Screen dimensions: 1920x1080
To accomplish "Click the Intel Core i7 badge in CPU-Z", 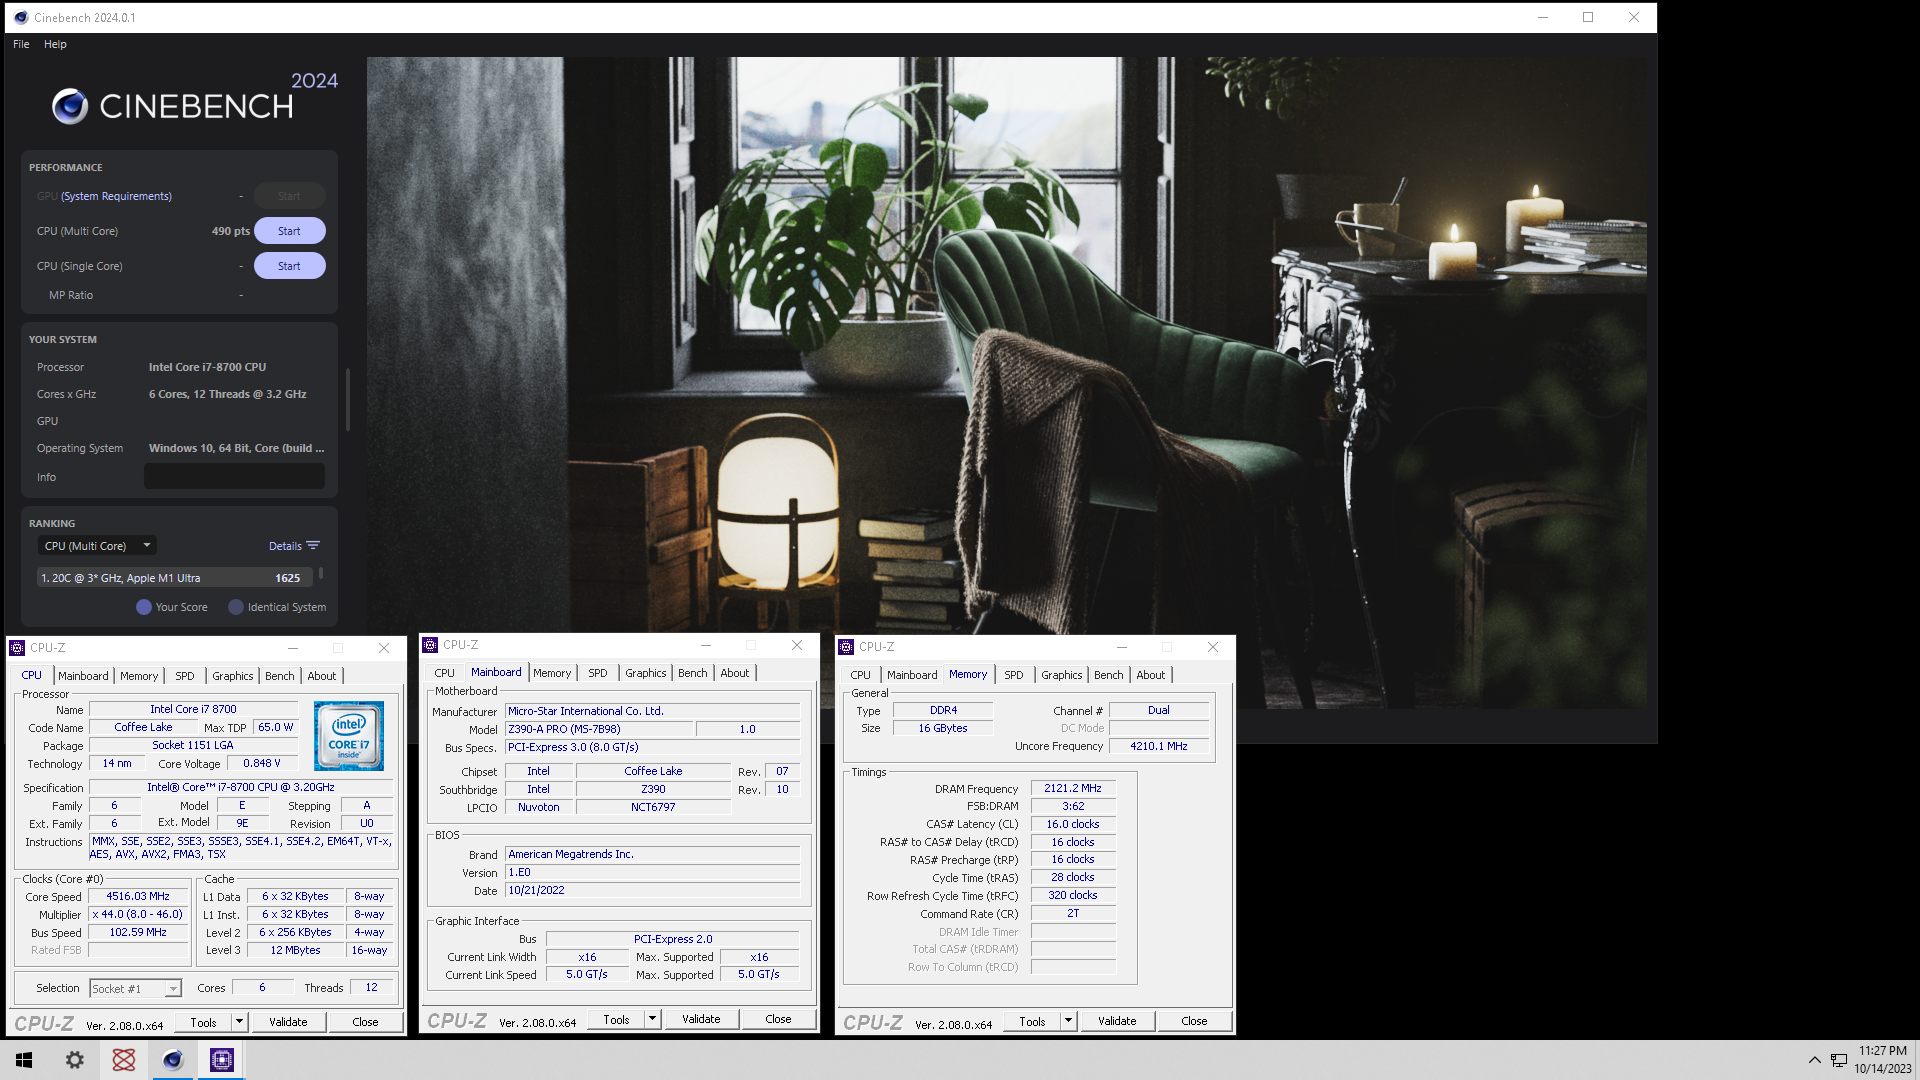I will pyautogui.click(x=349, y=736).
